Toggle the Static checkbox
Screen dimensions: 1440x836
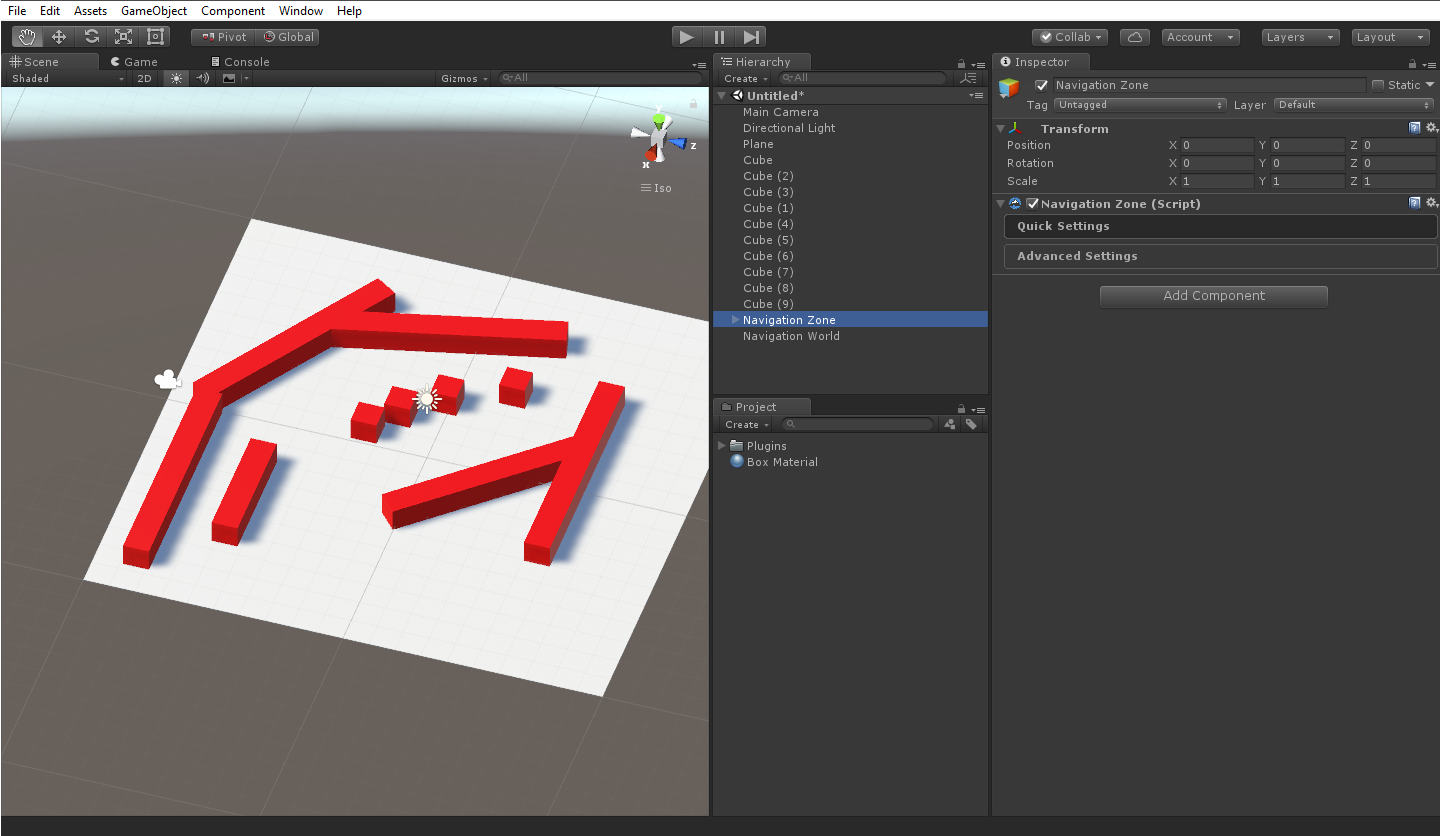coord(1378,85)
